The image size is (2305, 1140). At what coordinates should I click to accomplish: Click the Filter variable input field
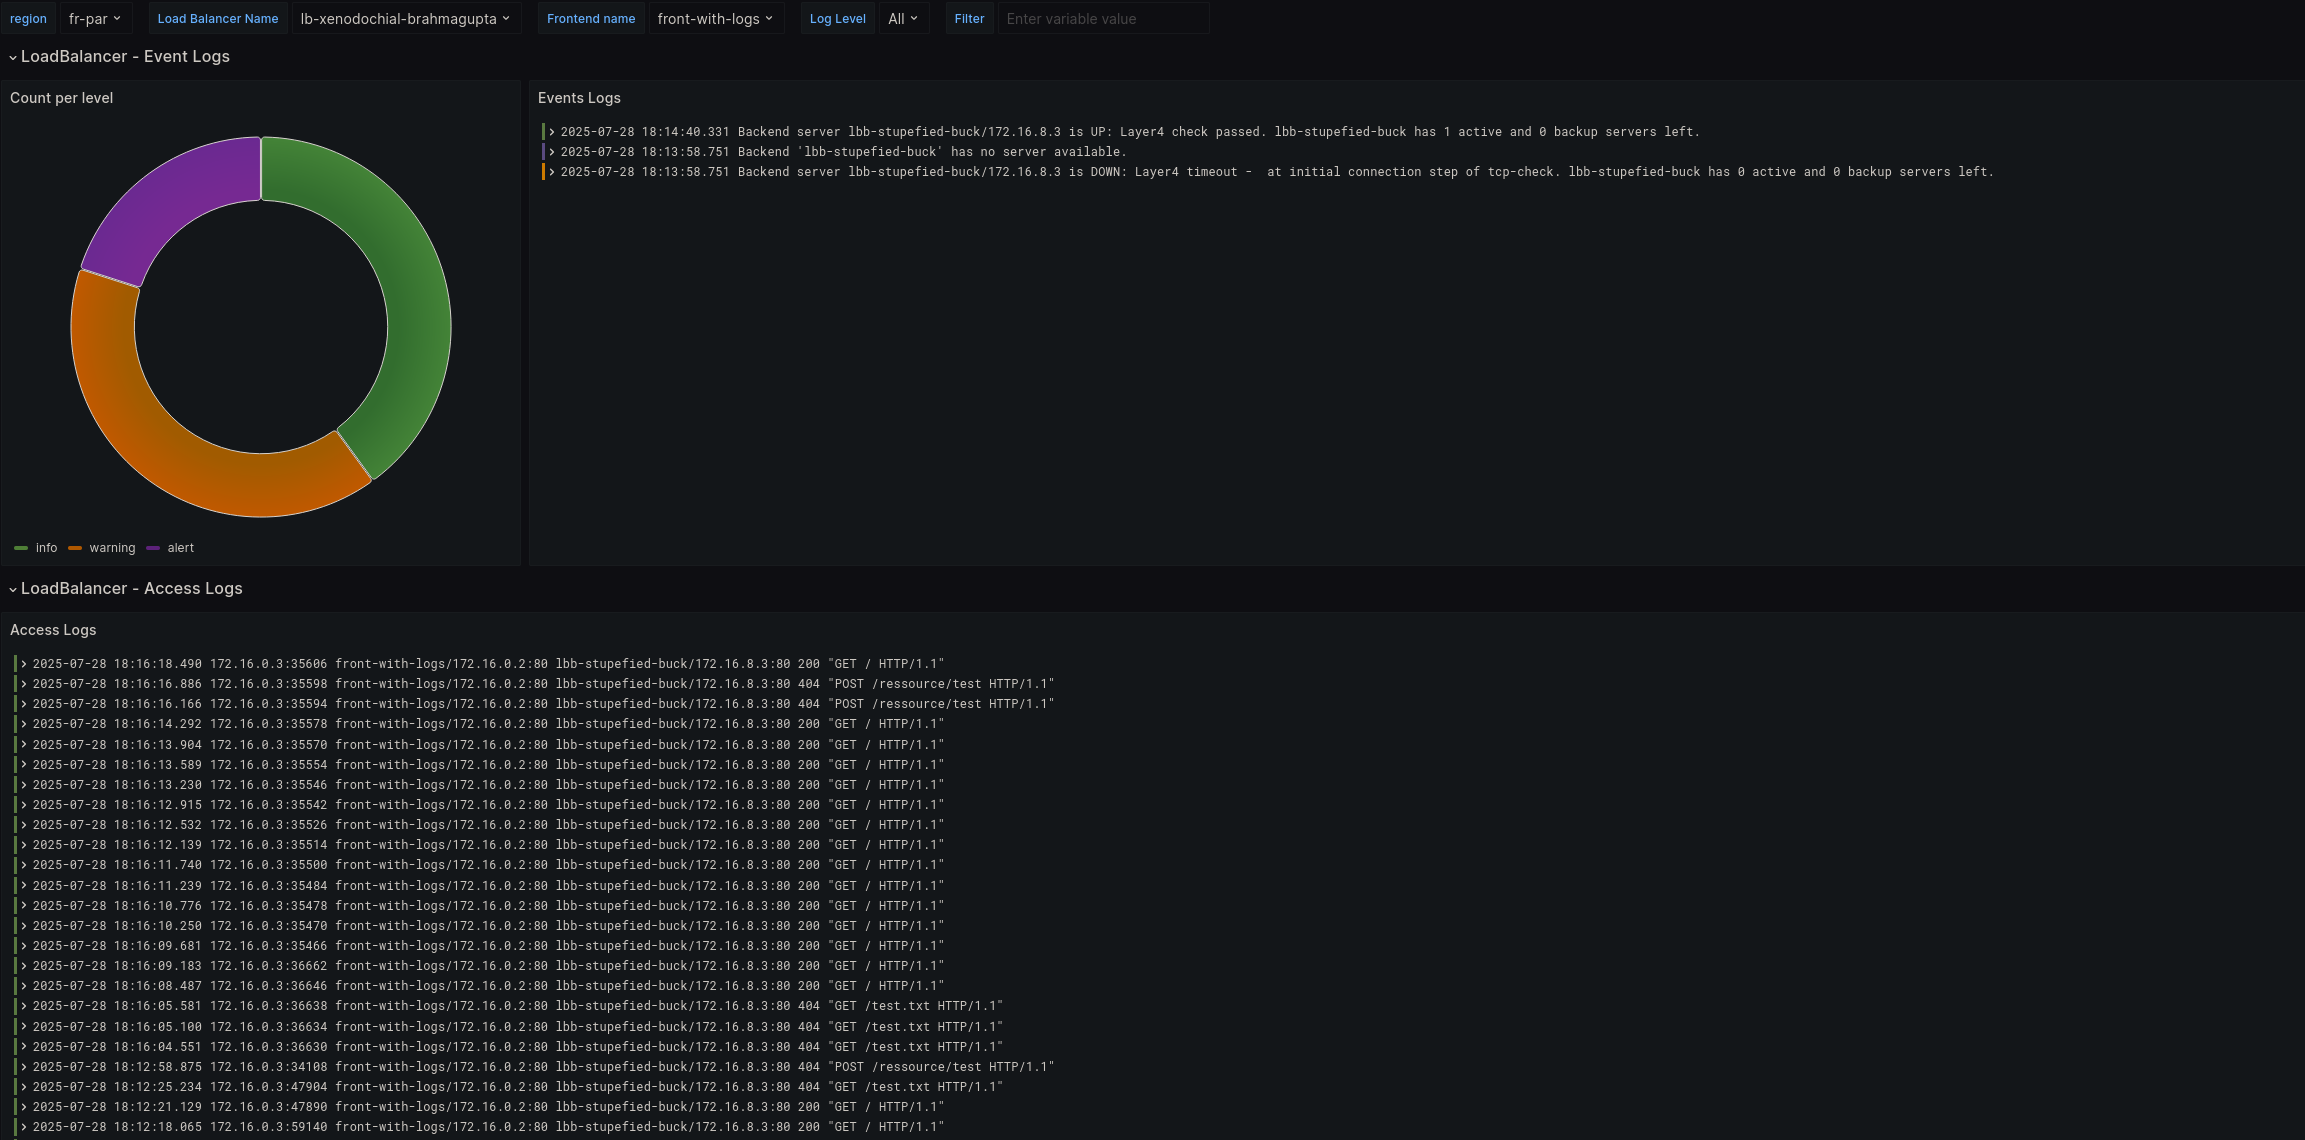pos(1102,19)
